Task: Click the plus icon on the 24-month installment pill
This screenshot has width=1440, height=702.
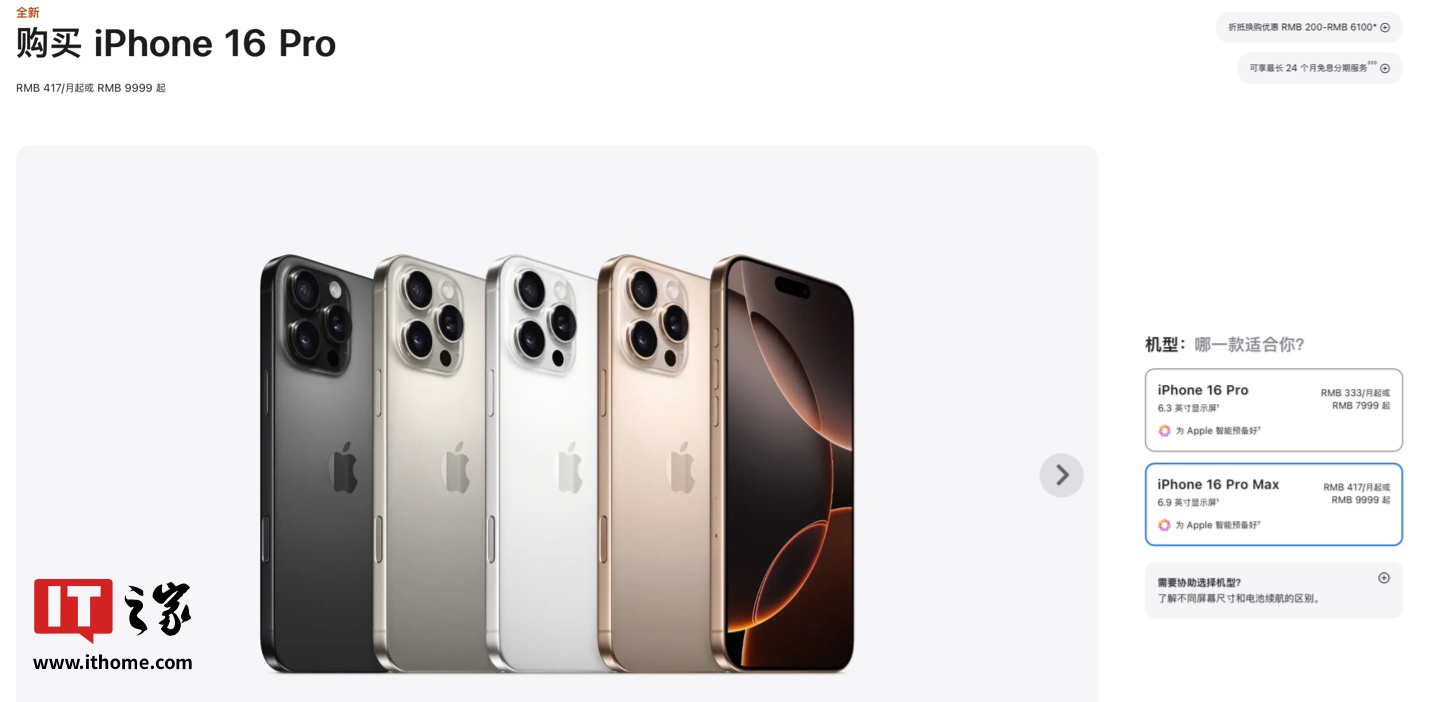Action: [x=1385, y=68]
